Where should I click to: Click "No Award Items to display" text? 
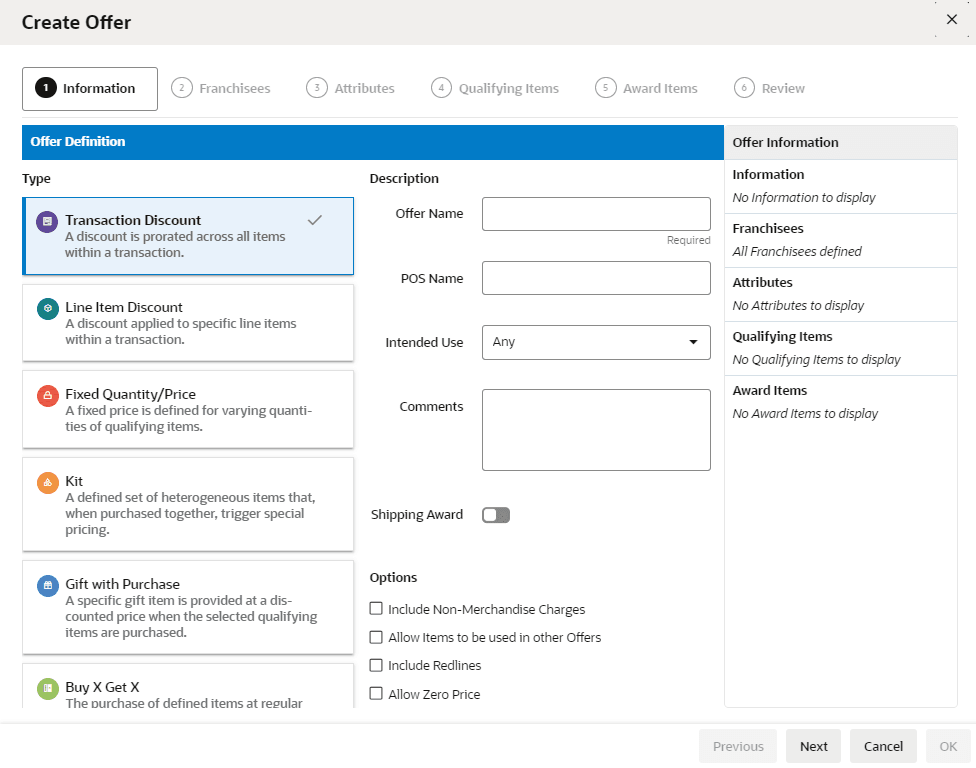pos(805,414)
